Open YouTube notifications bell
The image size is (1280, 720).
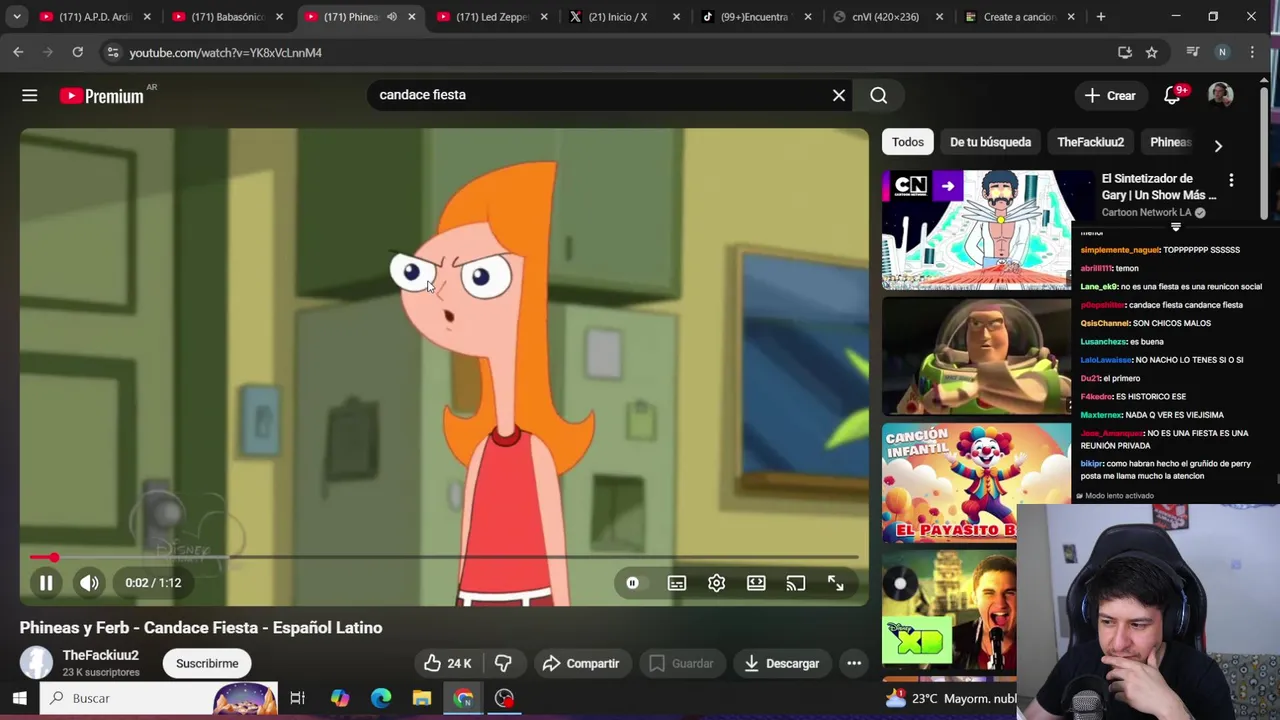point(1172,95)
